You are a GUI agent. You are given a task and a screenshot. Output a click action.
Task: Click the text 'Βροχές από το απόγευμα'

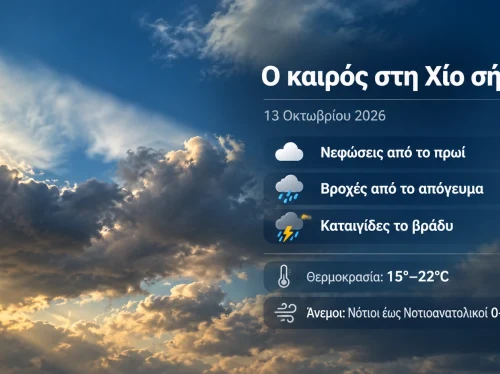coord(402,189)
